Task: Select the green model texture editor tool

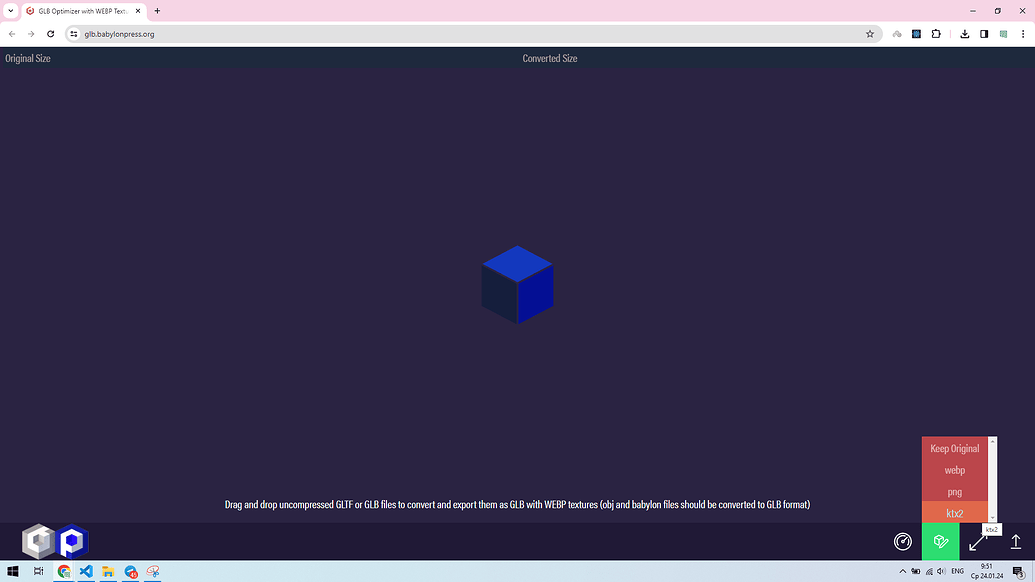Action: pyautogui.click(x=940, y=541)
